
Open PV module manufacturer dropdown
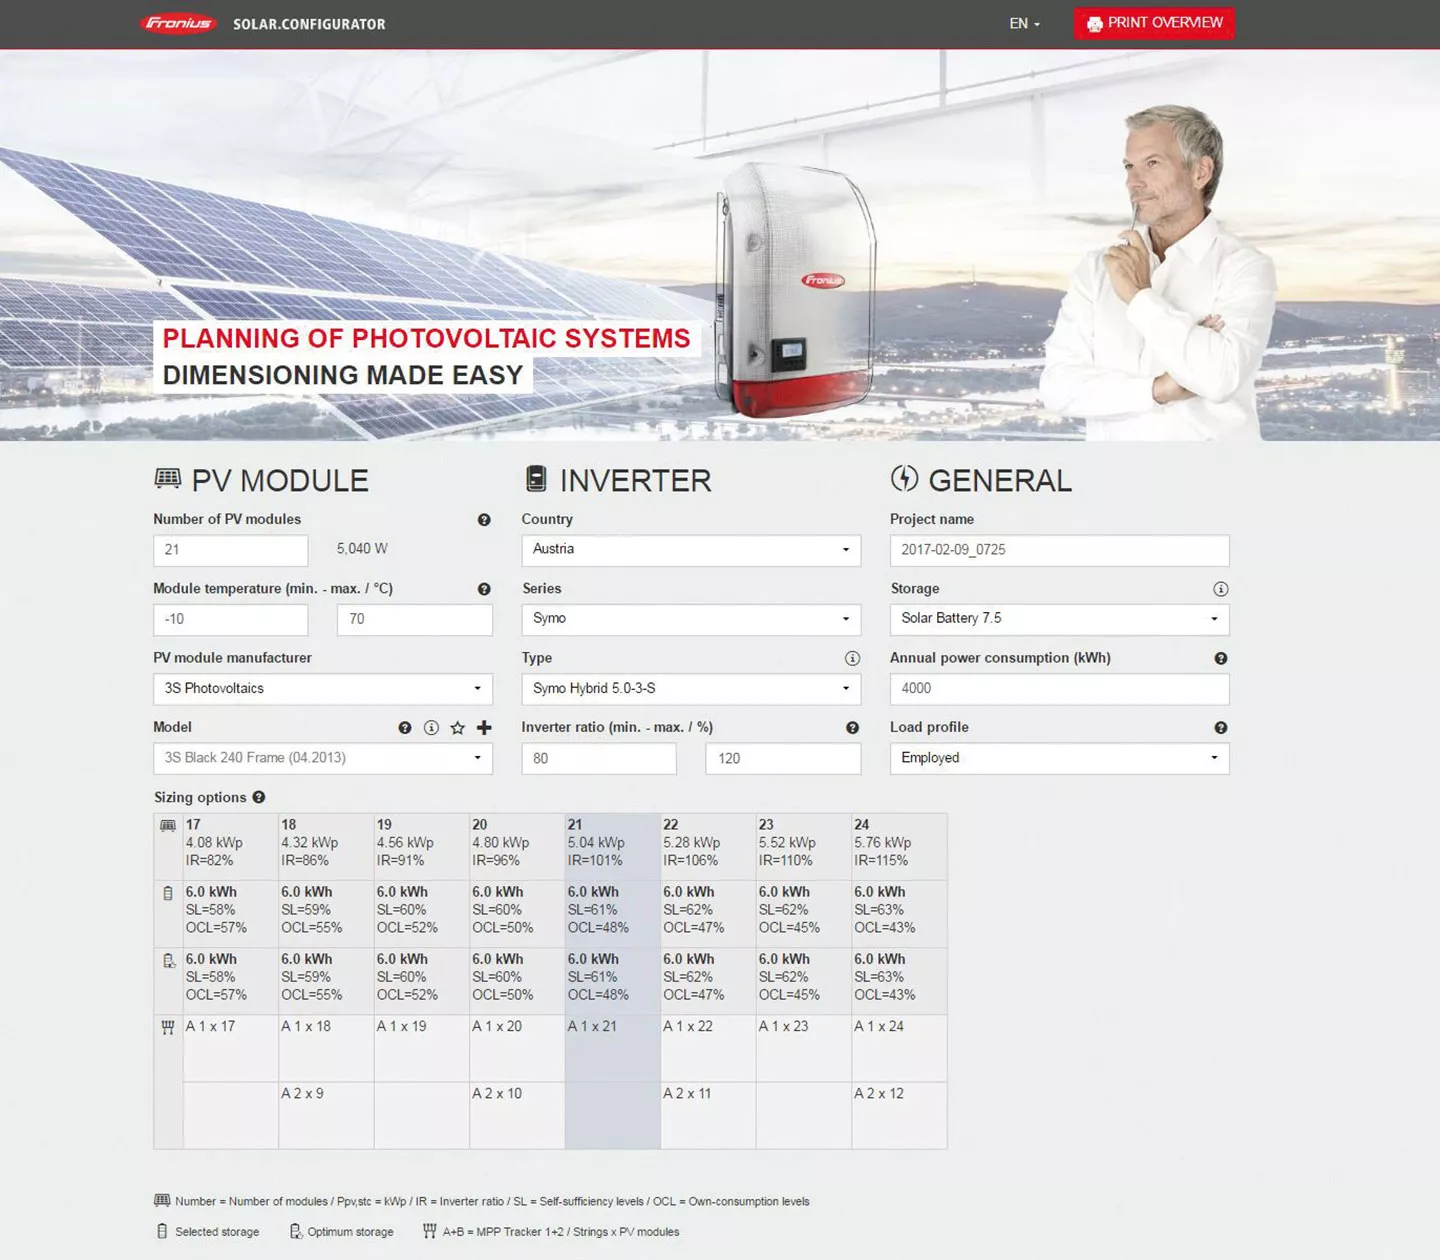pos(323,688)
